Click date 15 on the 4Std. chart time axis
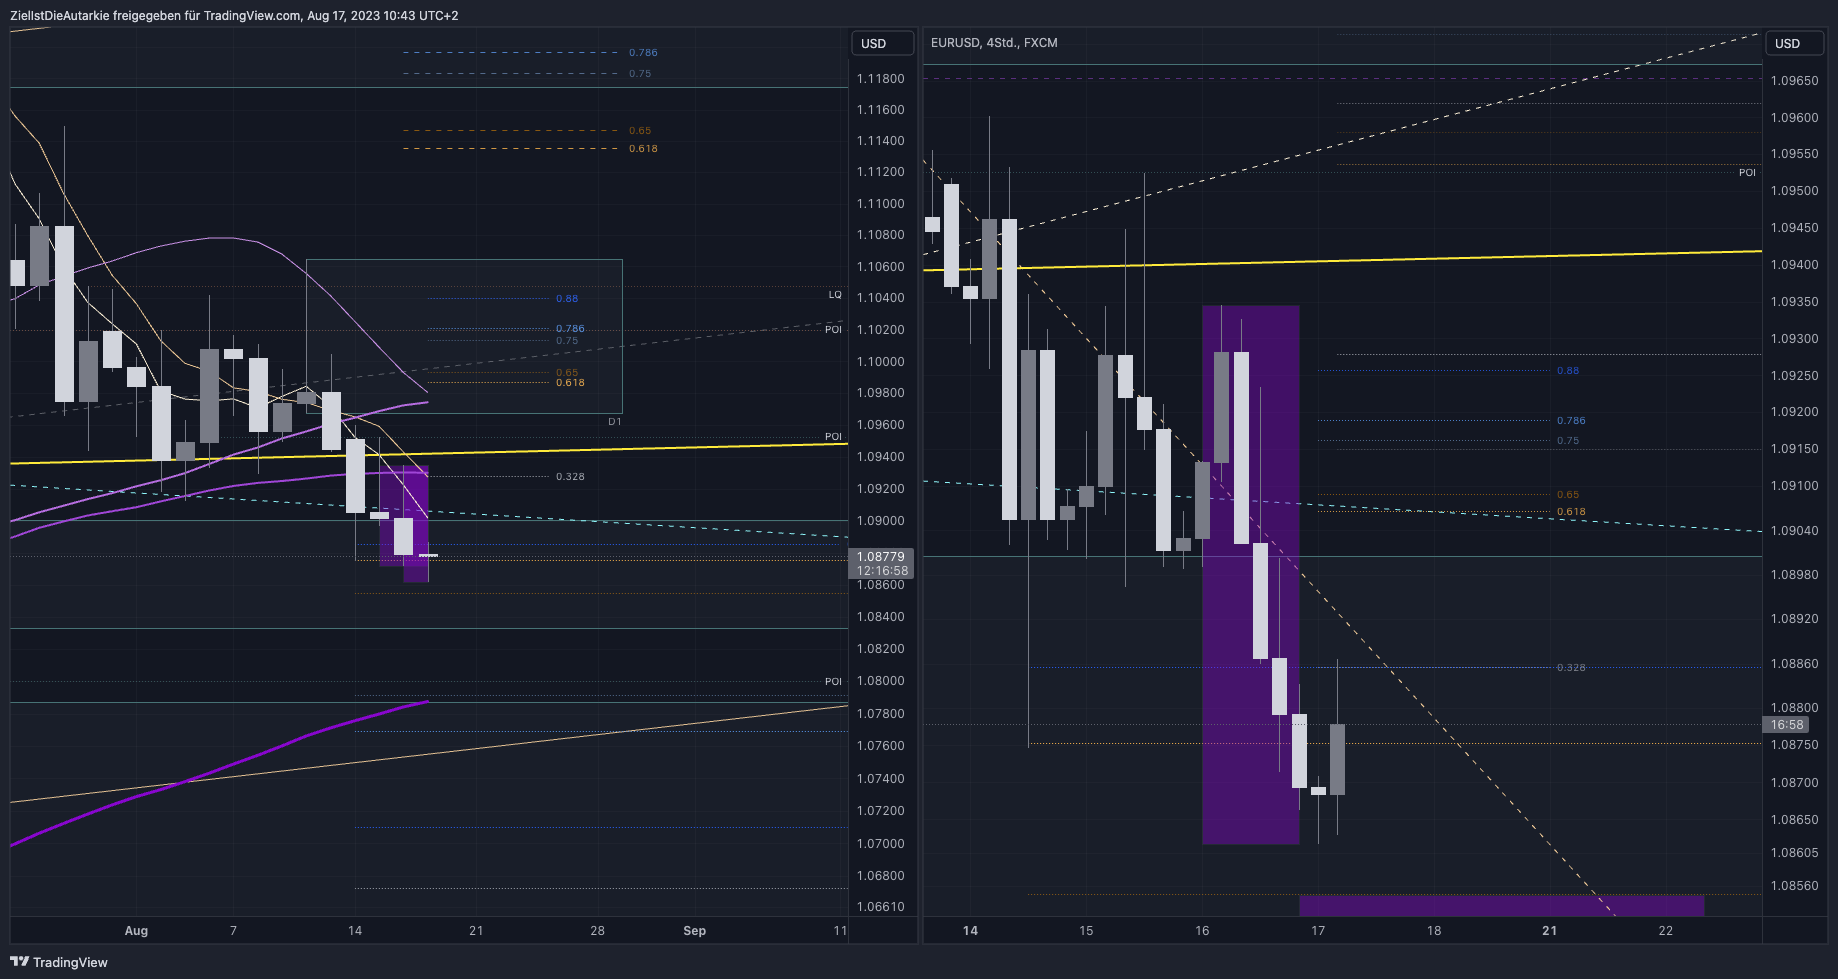This screenshot has height=979, width=1838. (x=1086, y=930)
